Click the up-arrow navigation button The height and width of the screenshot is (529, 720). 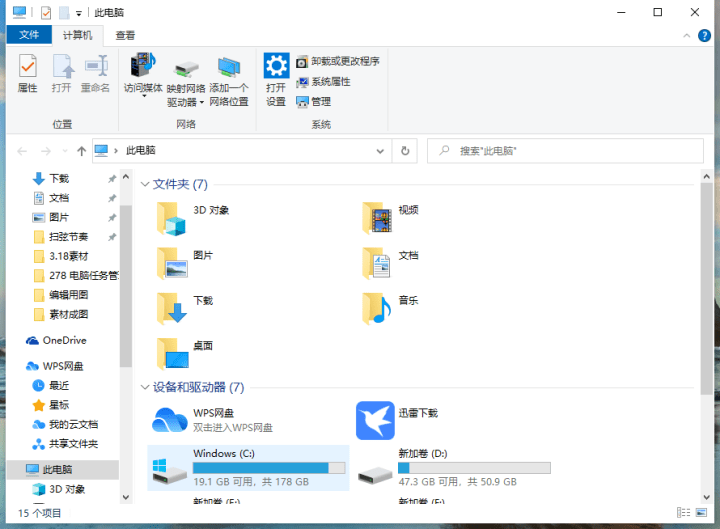coord(81,151)
